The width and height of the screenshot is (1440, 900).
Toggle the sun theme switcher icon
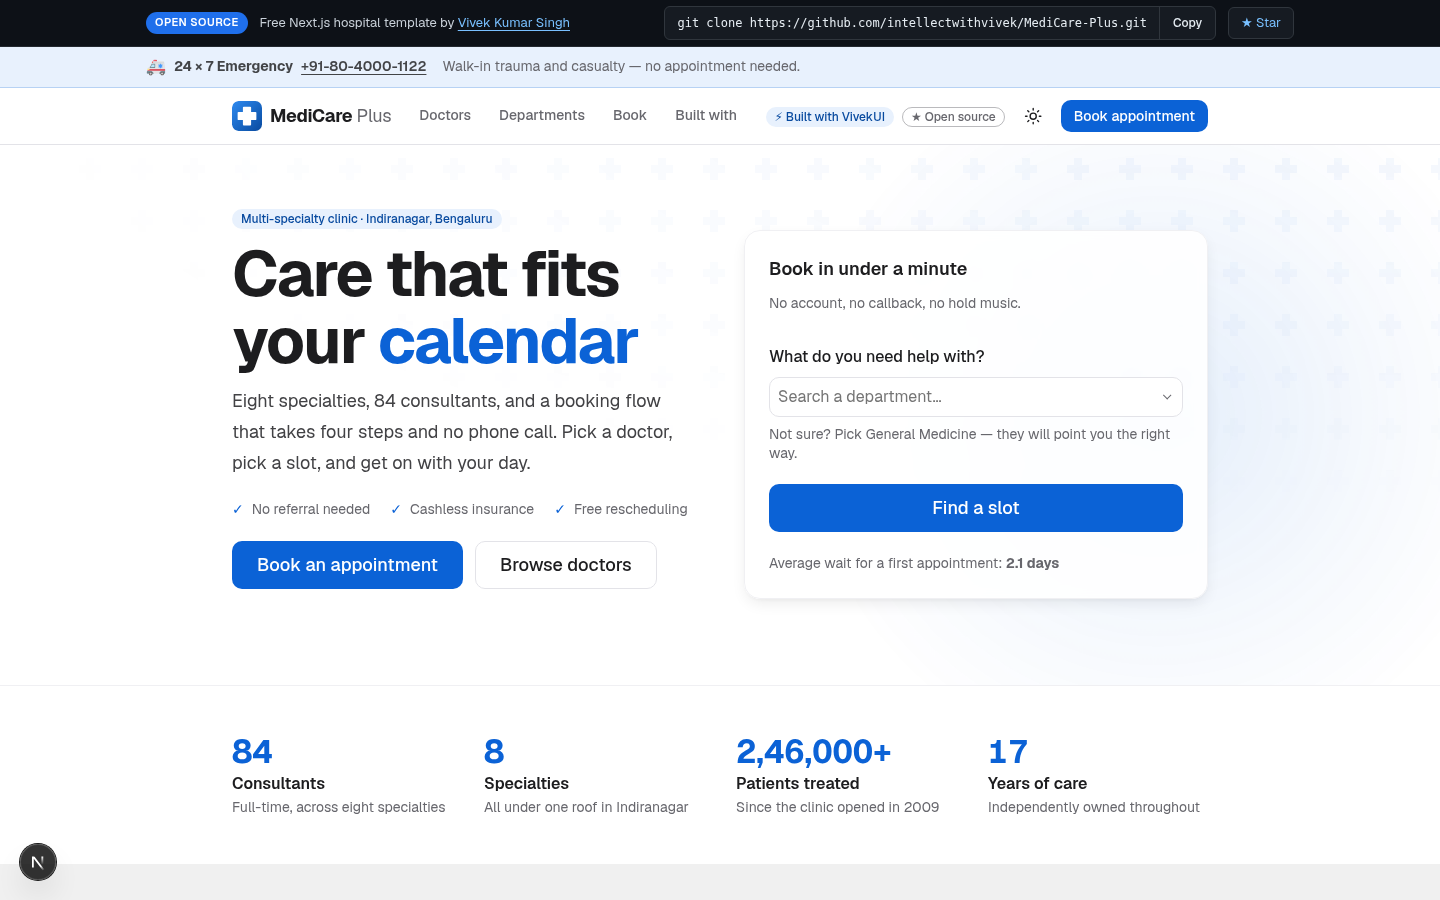point(1033,116)
